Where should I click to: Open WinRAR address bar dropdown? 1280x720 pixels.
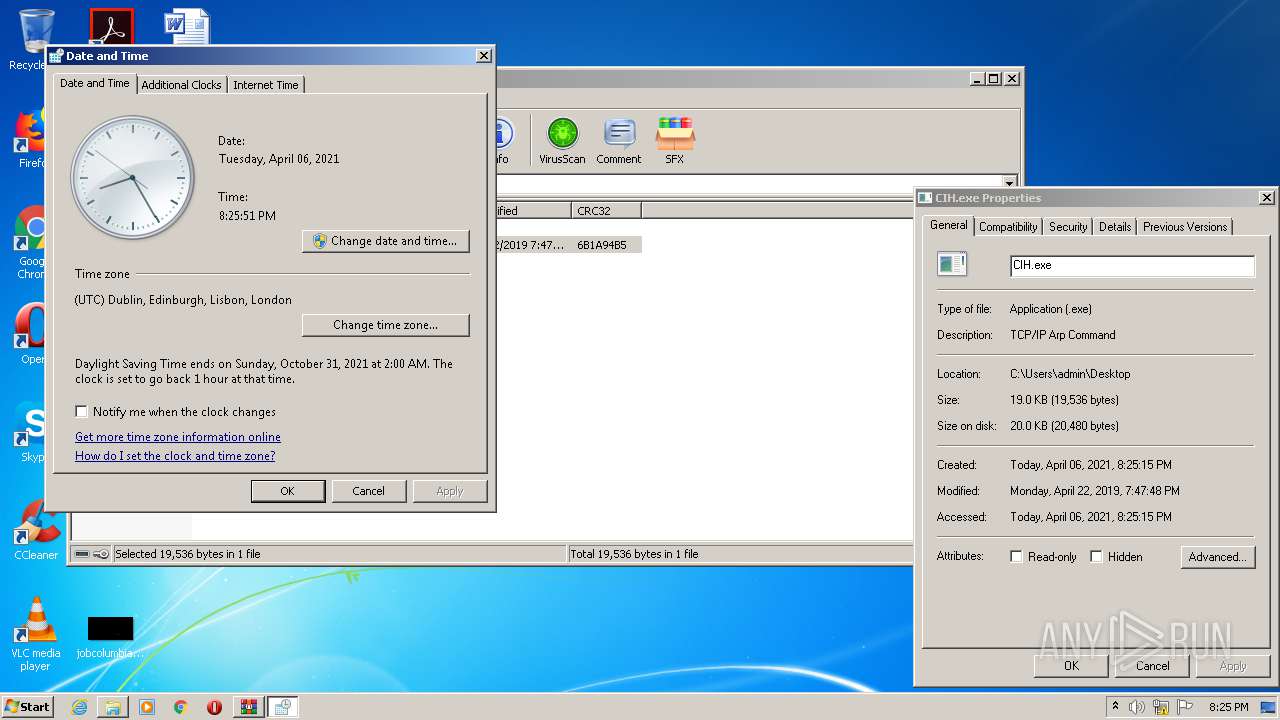(x=1009, y=183)
